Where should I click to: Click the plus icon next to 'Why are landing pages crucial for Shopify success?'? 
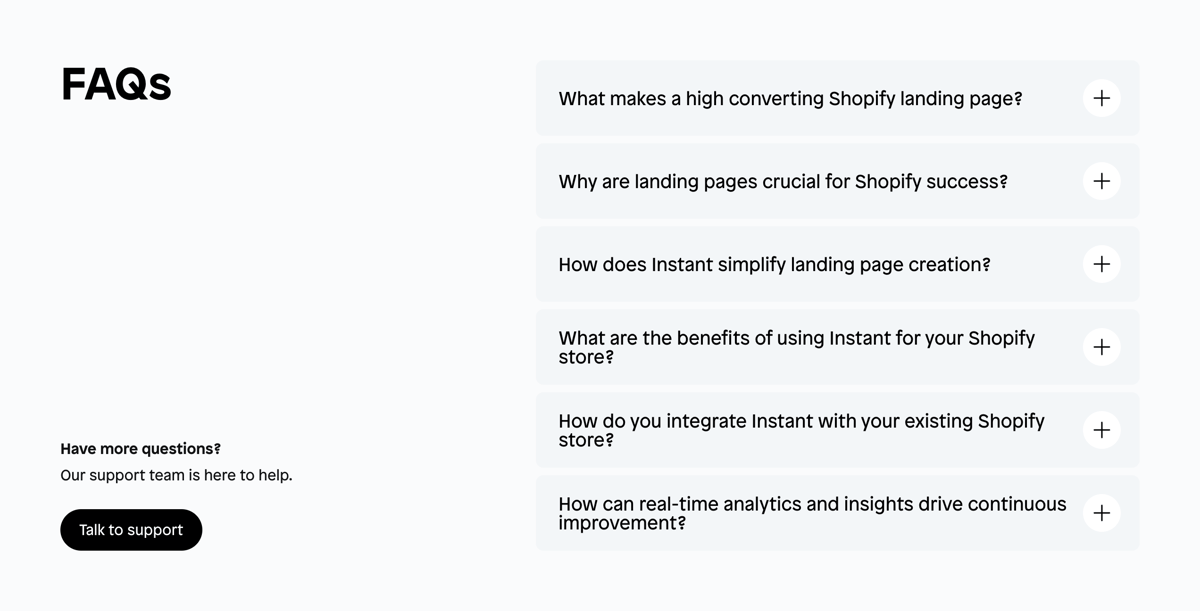pyautogui.click(x=1101, y=181)
